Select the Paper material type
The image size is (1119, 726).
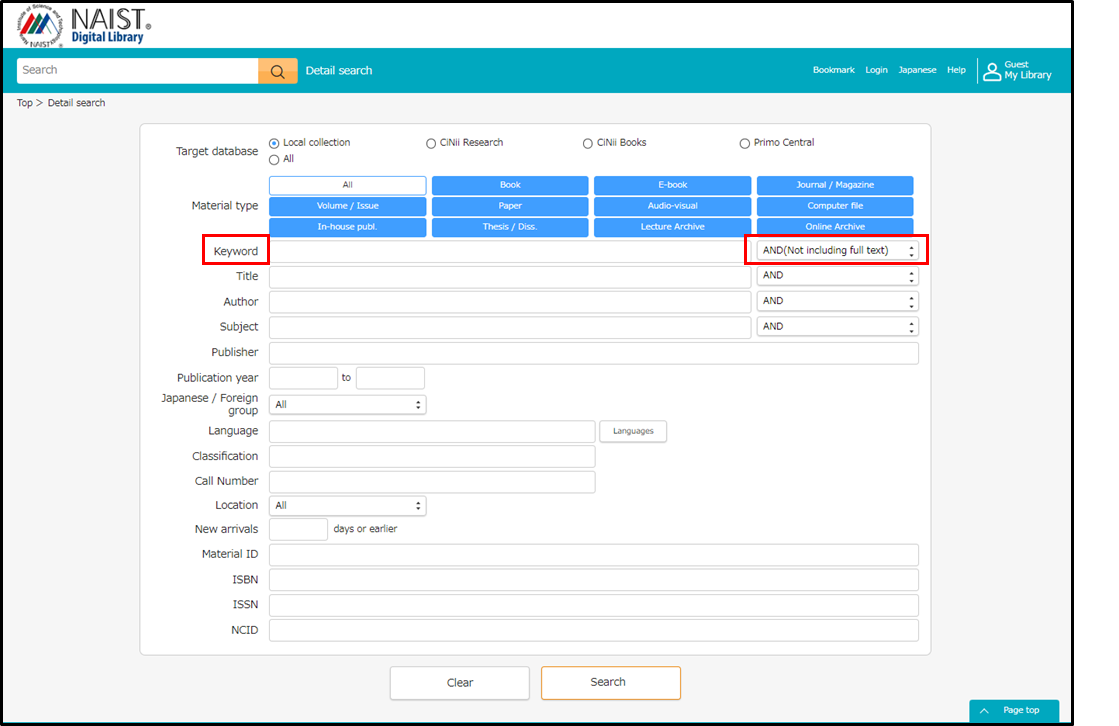(510, 206)
